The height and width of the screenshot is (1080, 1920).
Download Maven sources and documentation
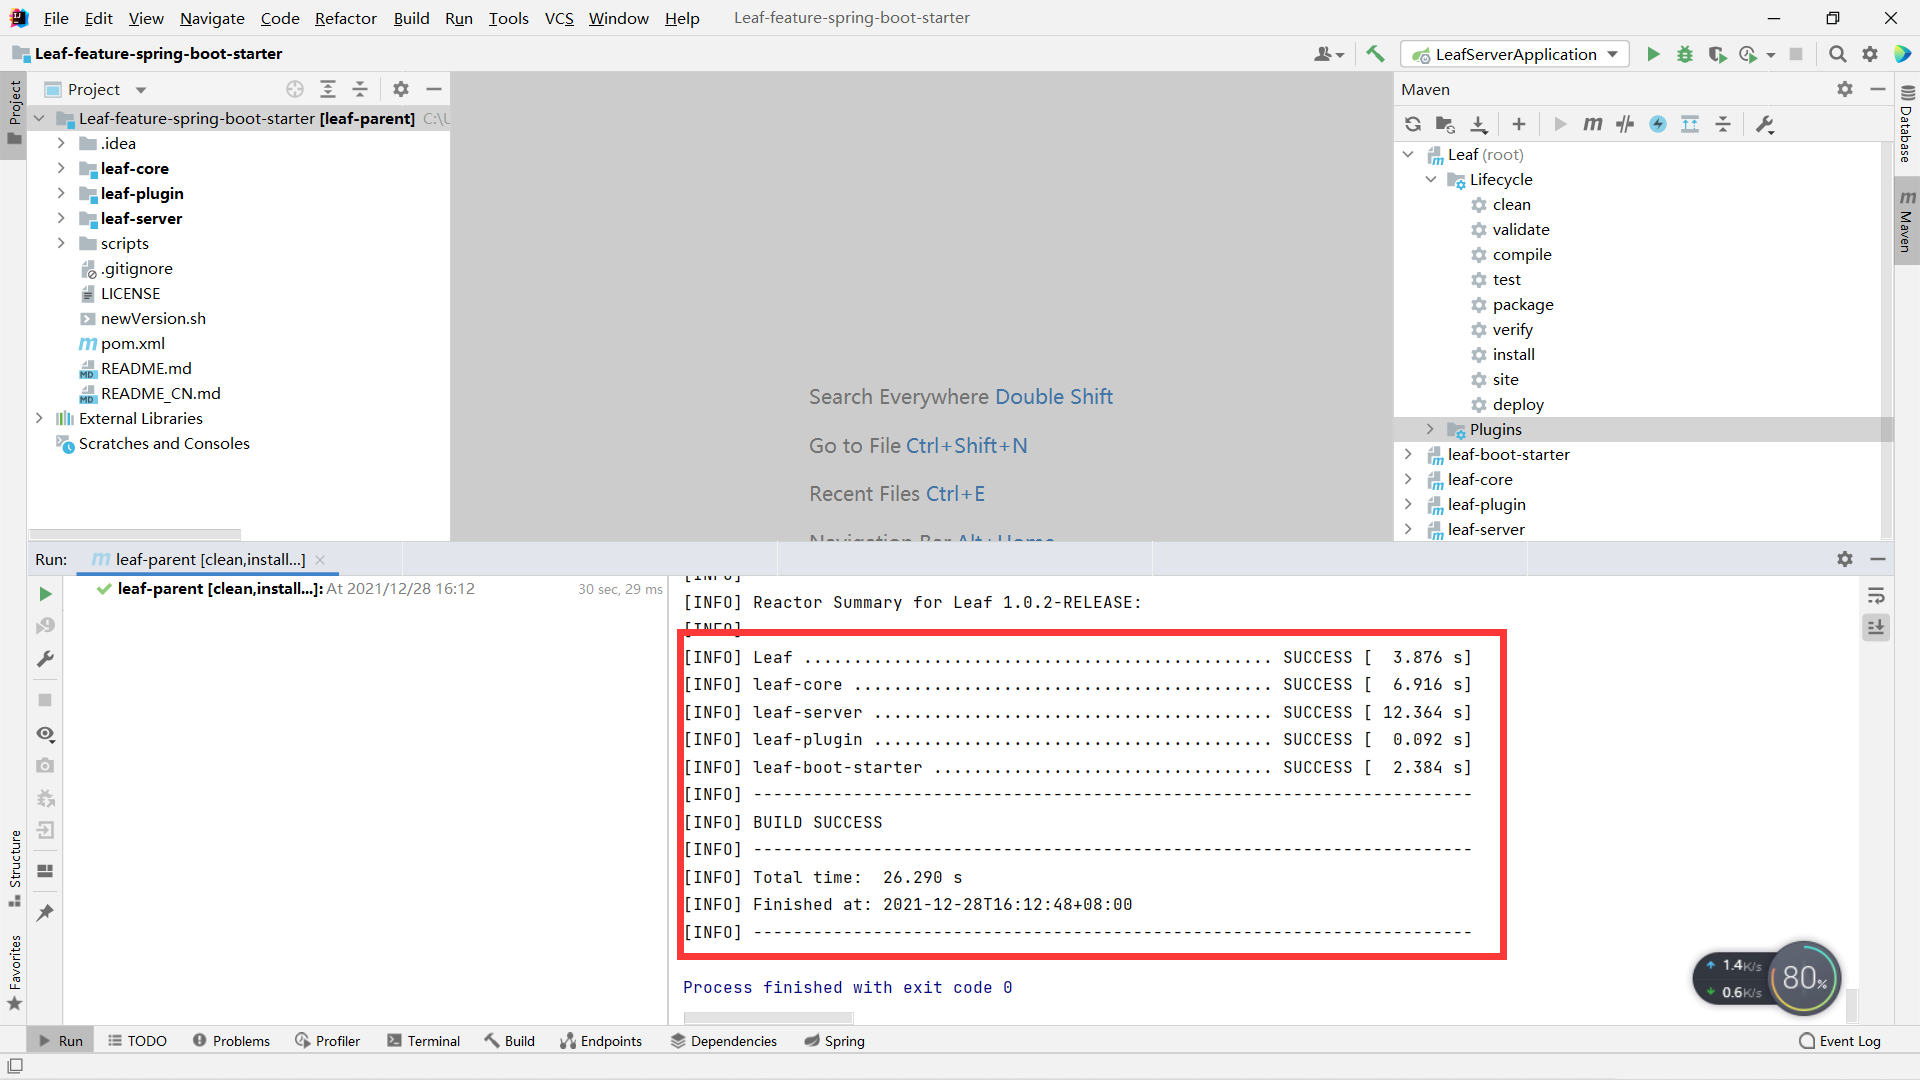[x=1479, y=124]
